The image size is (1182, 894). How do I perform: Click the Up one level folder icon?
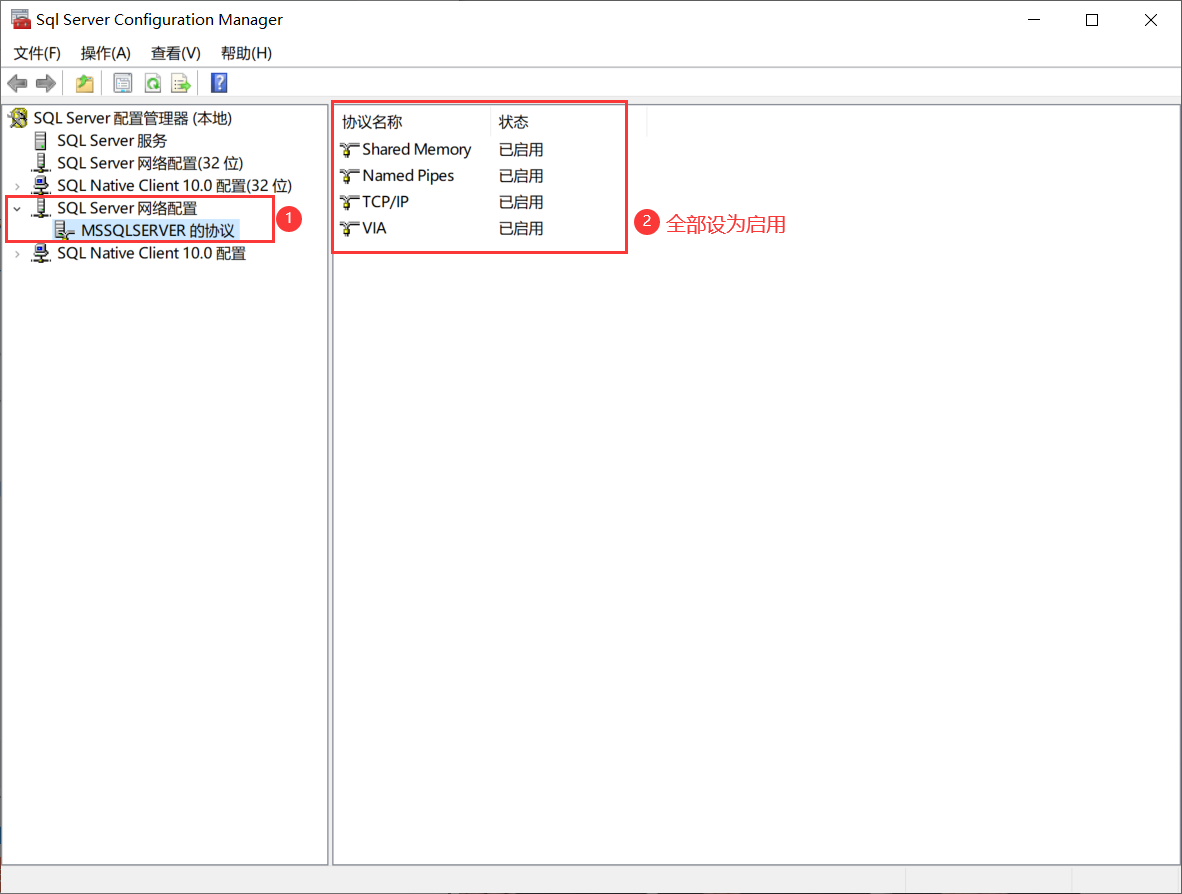point(84,84)
